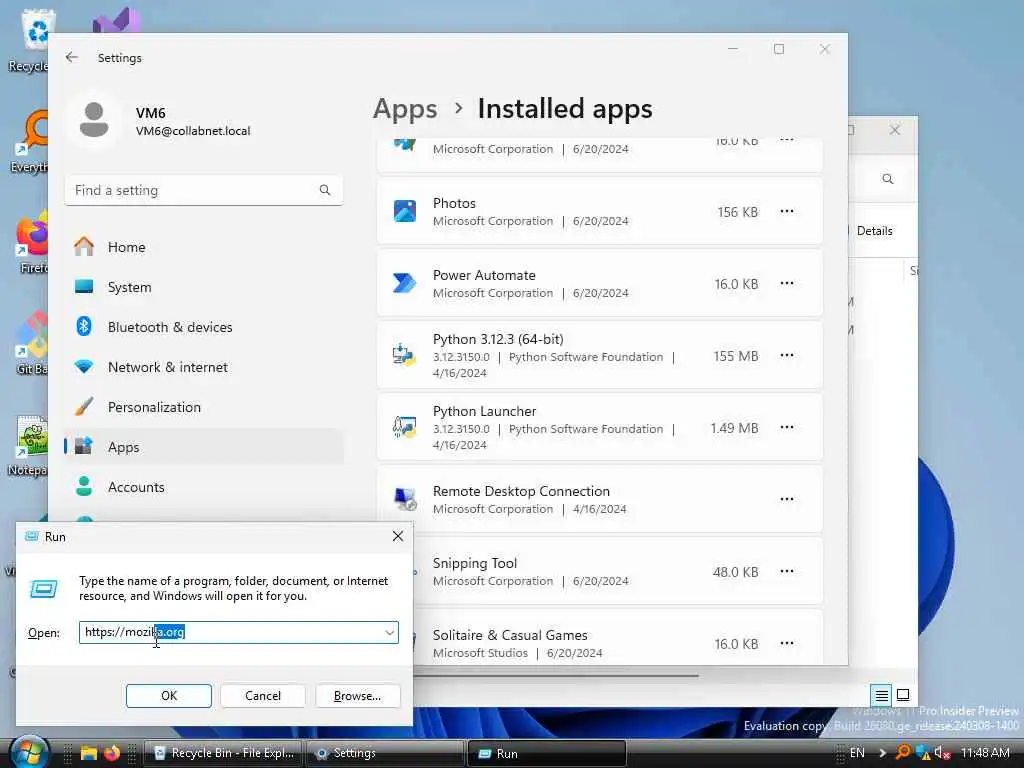Screen dimensions: 1024x768
Task: Click Browse... in the Run dialog
Action: (x=357, y=696)
